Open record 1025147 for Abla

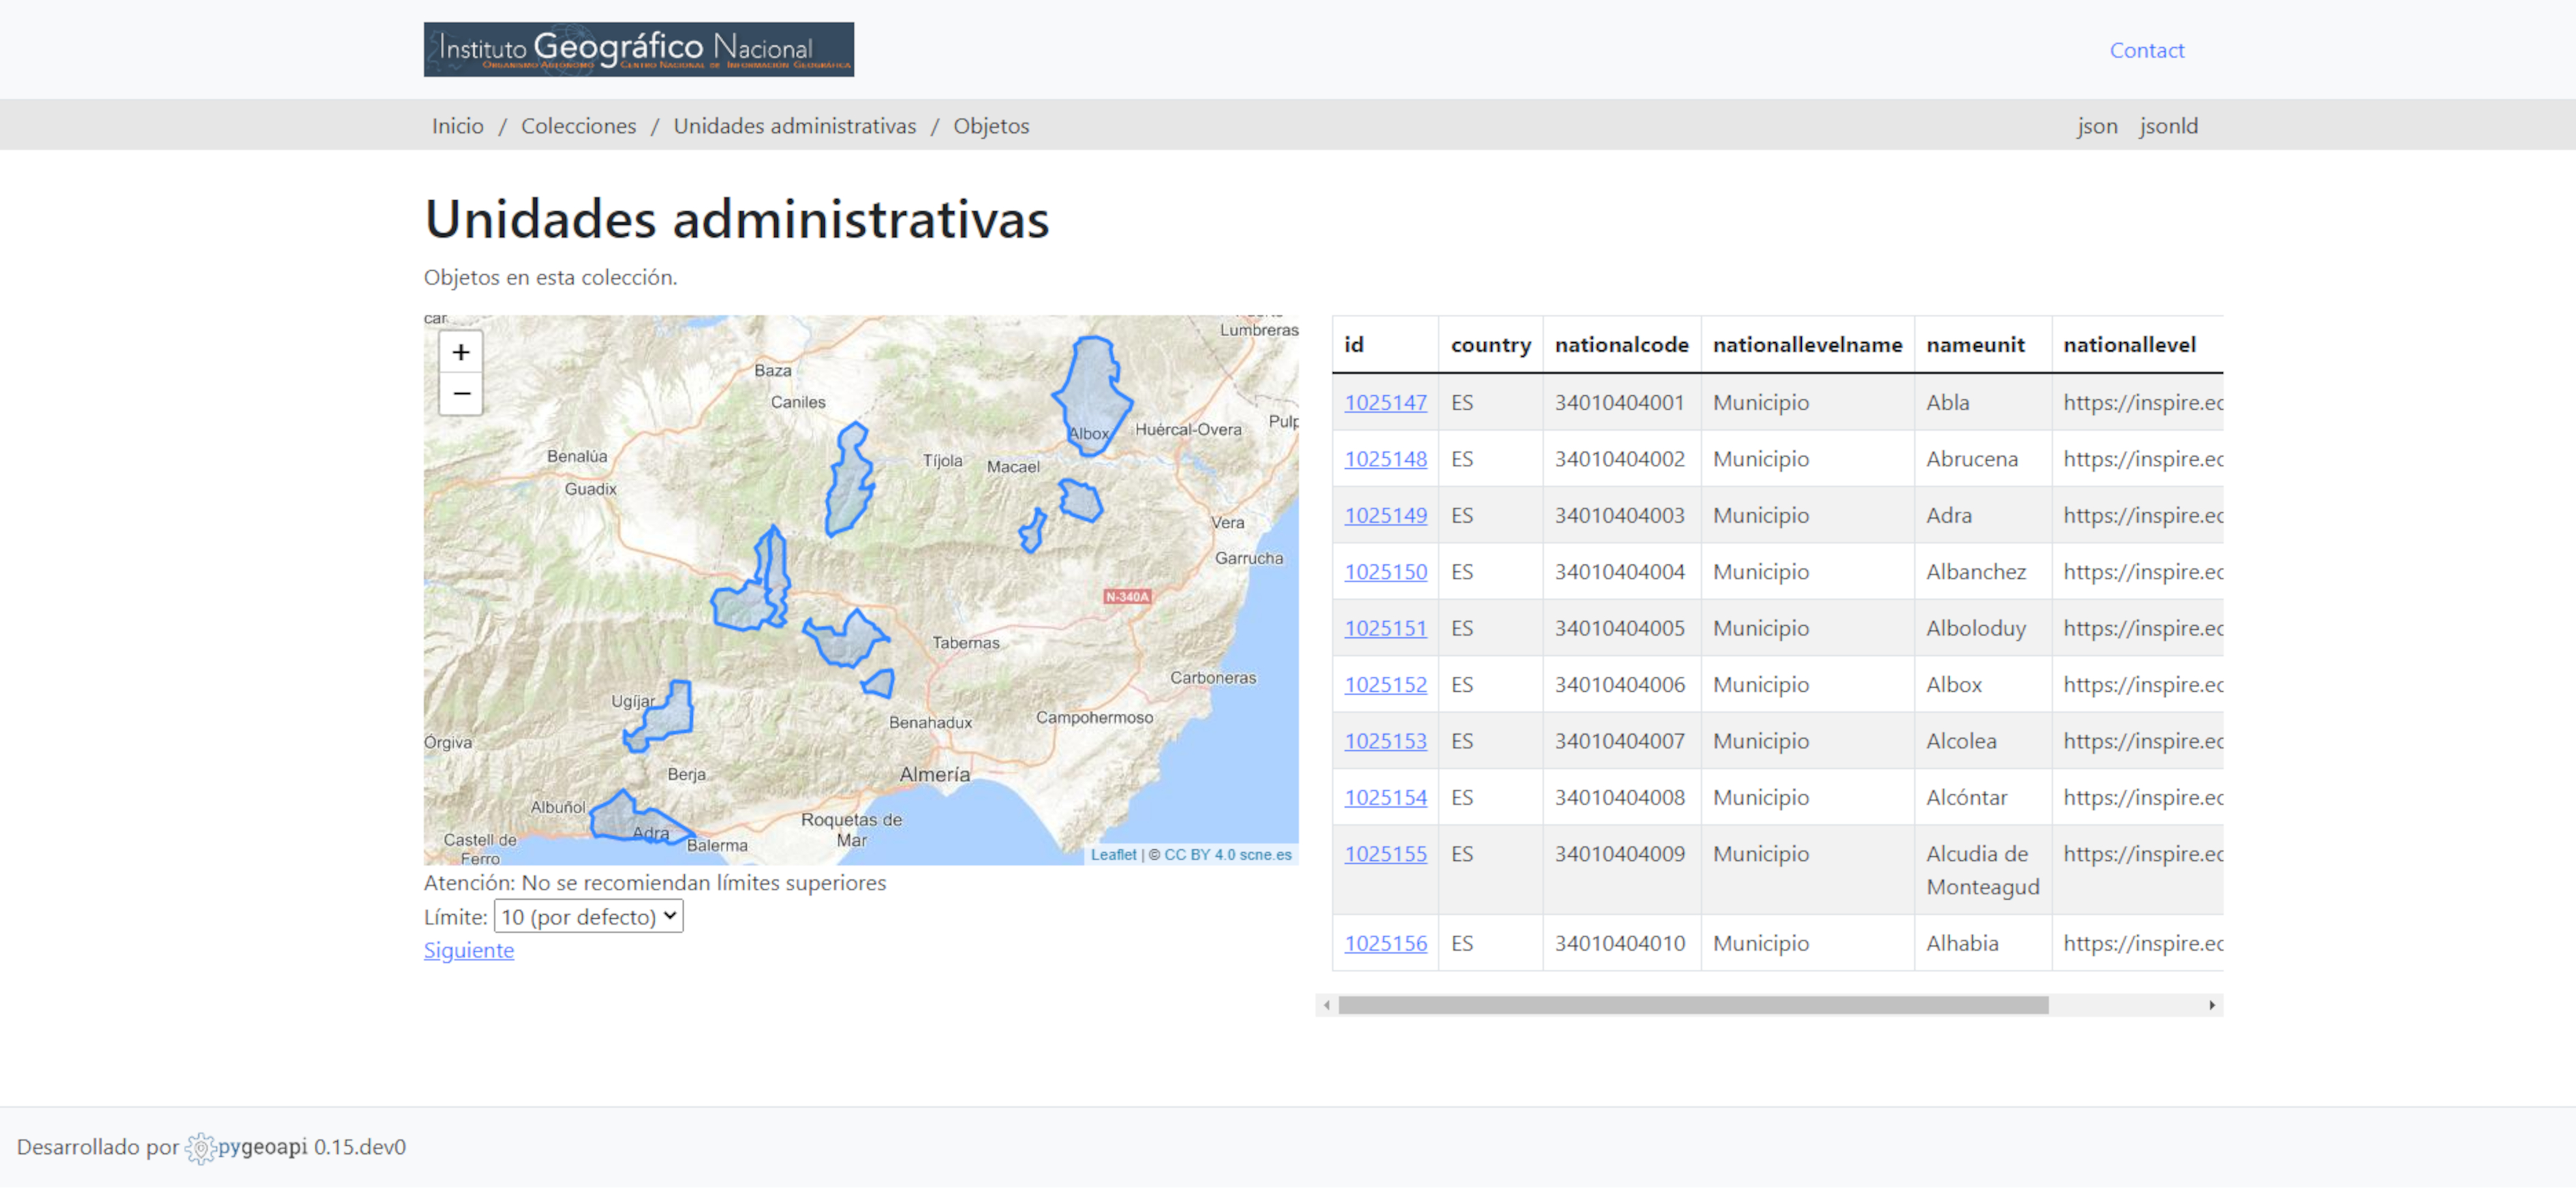click(x=1384, y=402)
